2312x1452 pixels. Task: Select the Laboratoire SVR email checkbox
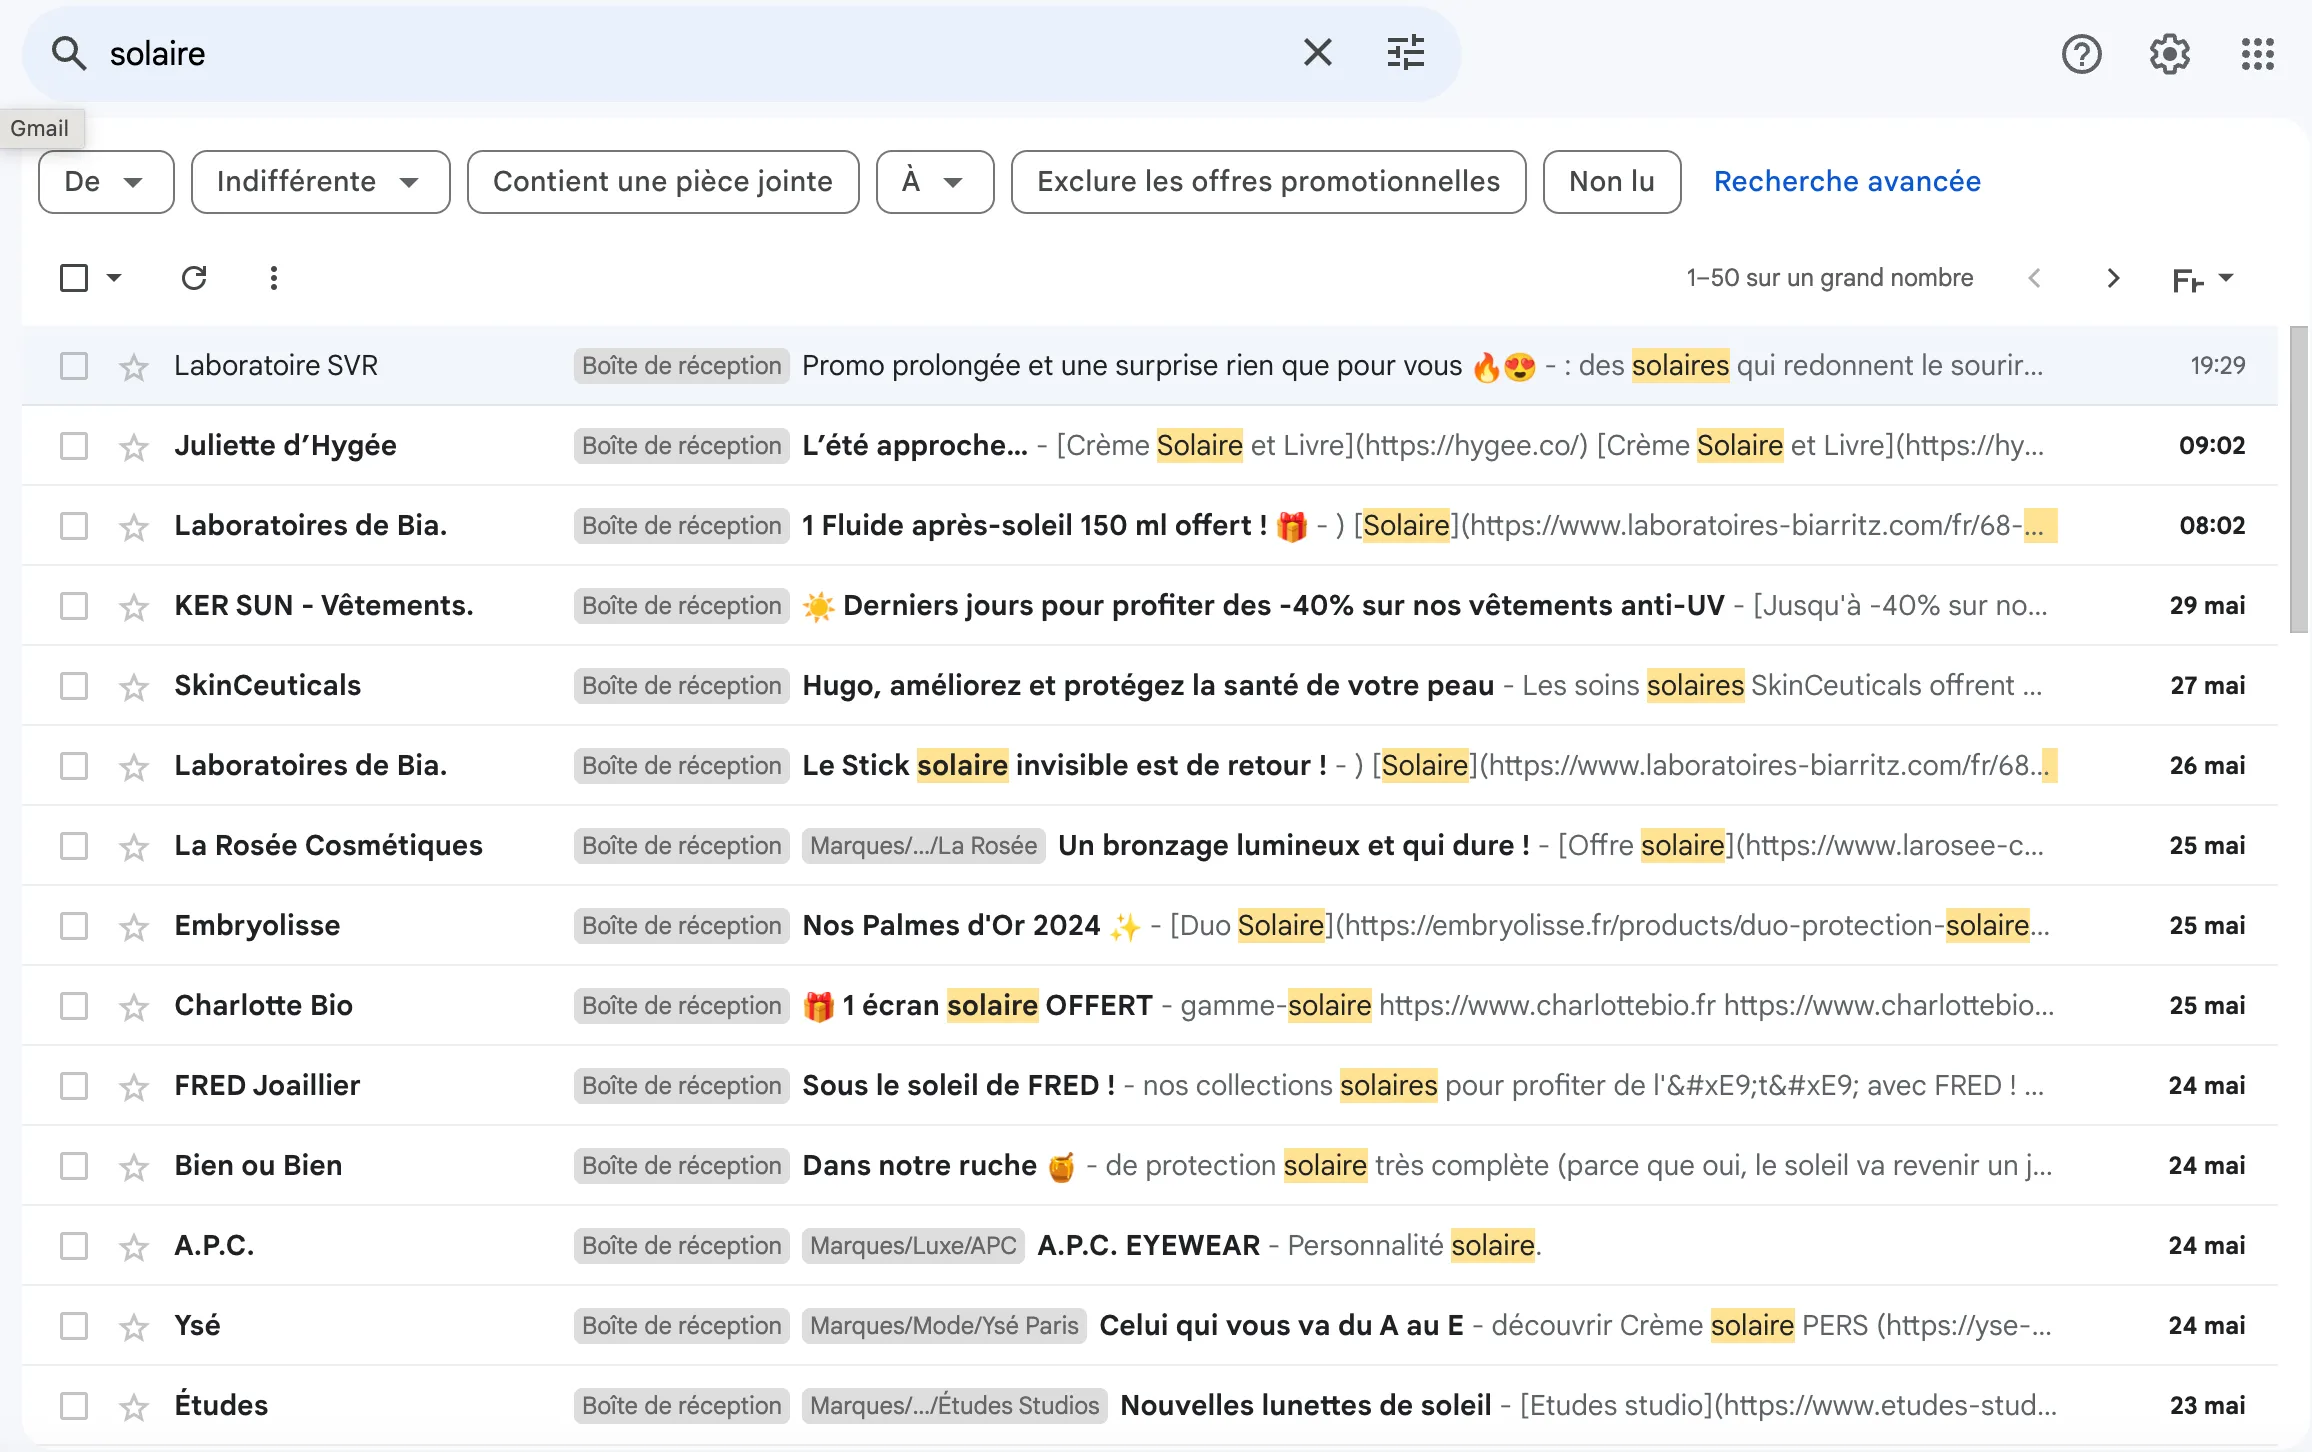(74, 366)
